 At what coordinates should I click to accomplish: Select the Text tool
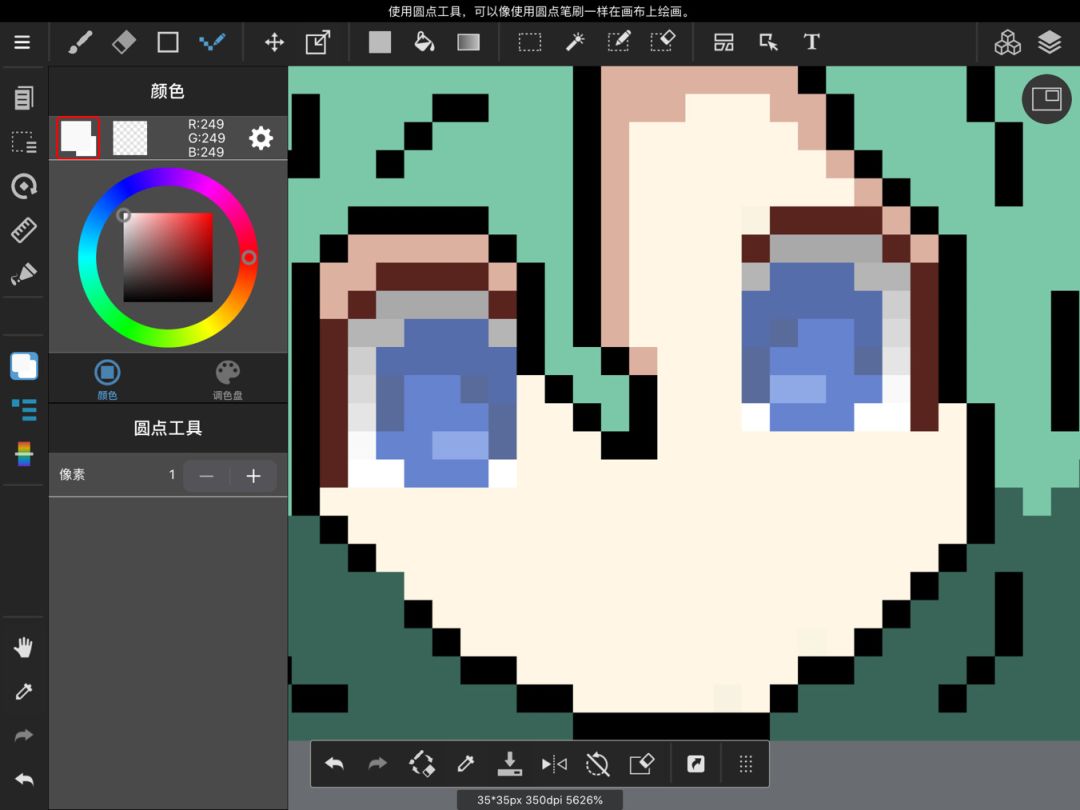click(x=811, y=43)
